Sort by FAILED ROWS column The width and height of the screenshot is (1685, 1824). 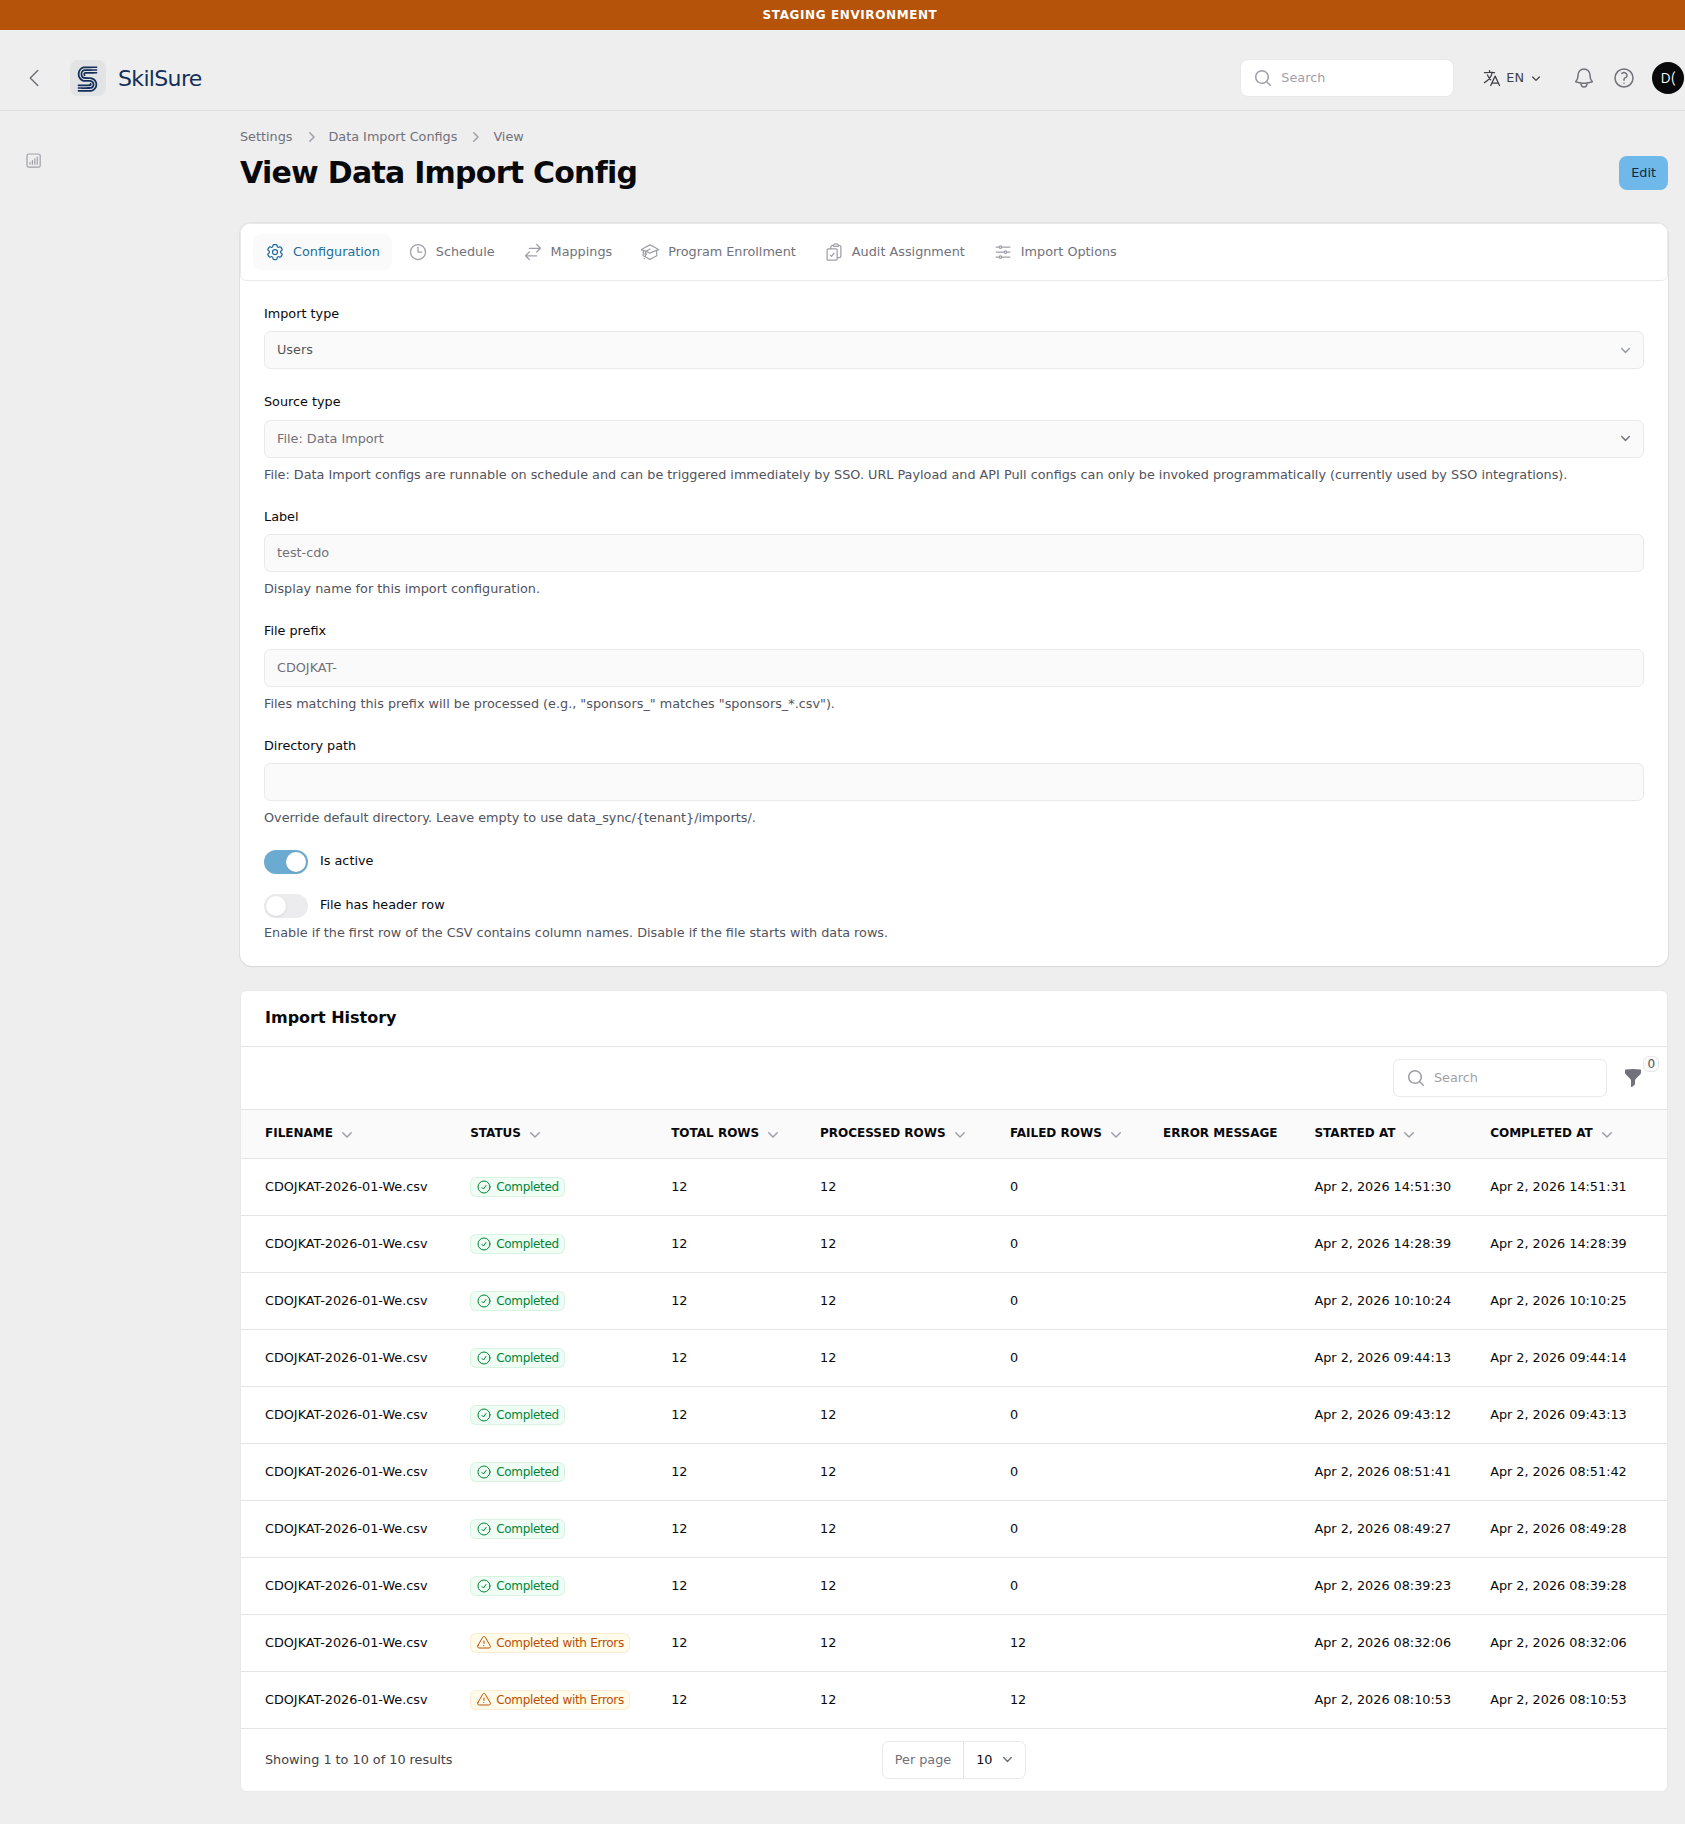(1065, 1133)
